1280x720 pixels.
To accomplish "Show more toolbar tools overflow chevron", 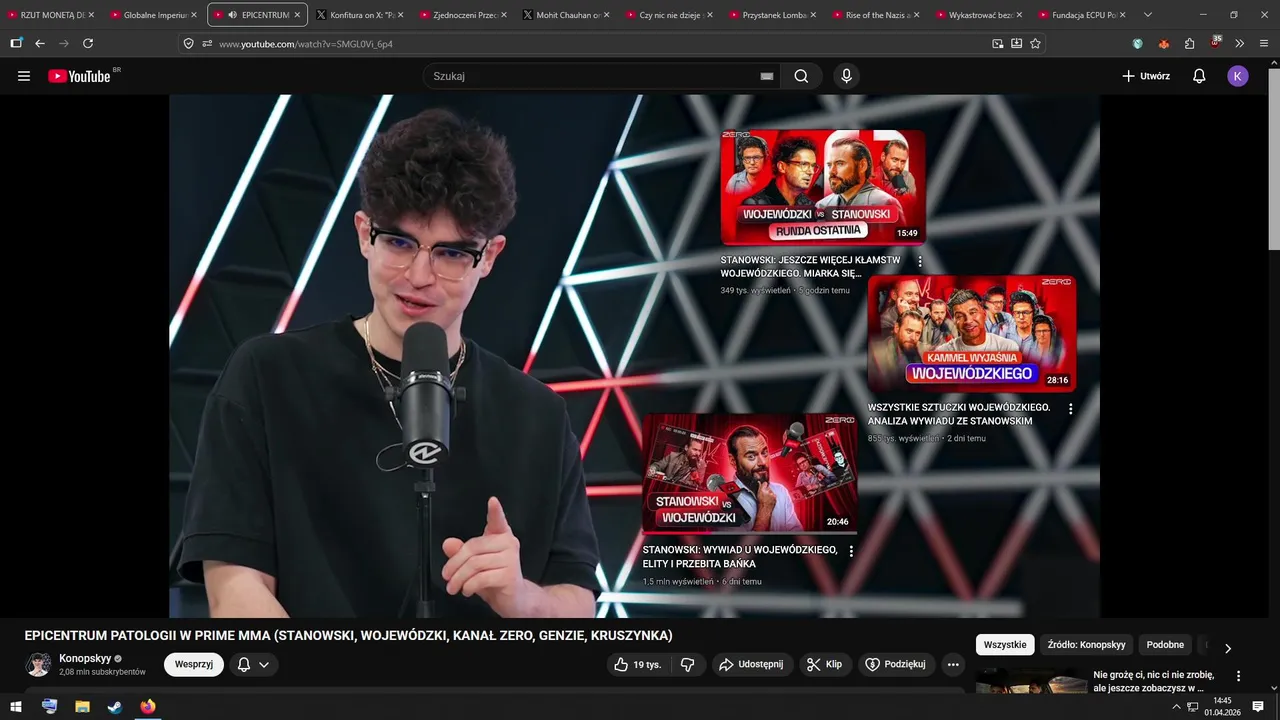I will tap(1239, 43).
